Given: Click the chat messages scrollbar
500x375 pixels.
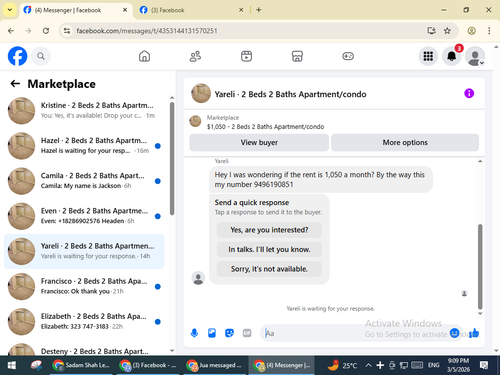Looking at the screenshot, I should 480,267.
